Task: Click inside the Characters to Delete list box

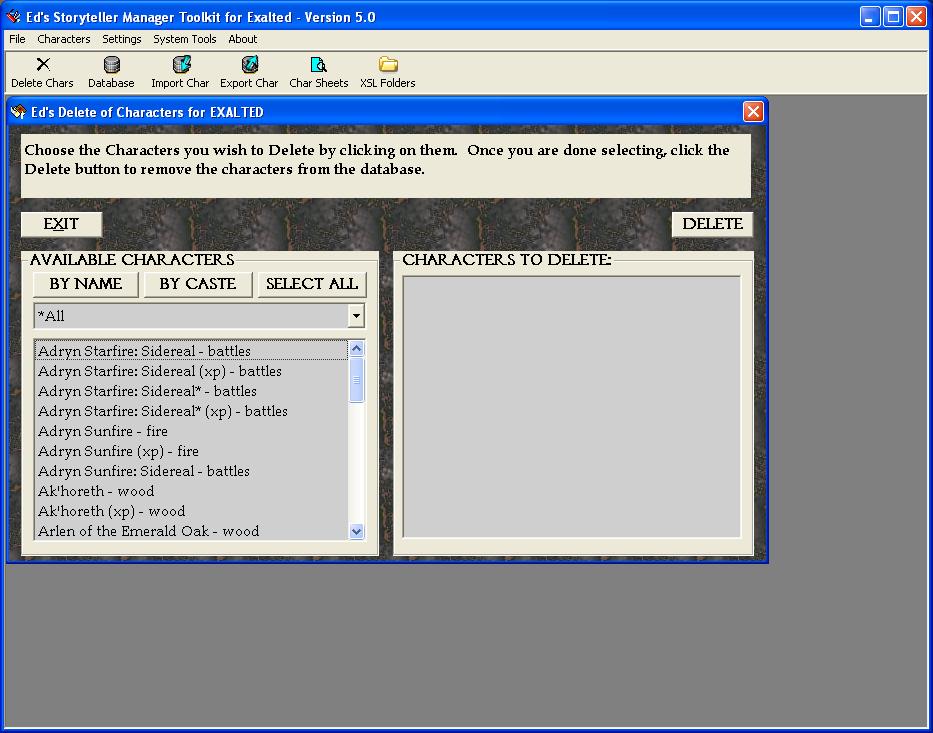Action: [572, 407]
